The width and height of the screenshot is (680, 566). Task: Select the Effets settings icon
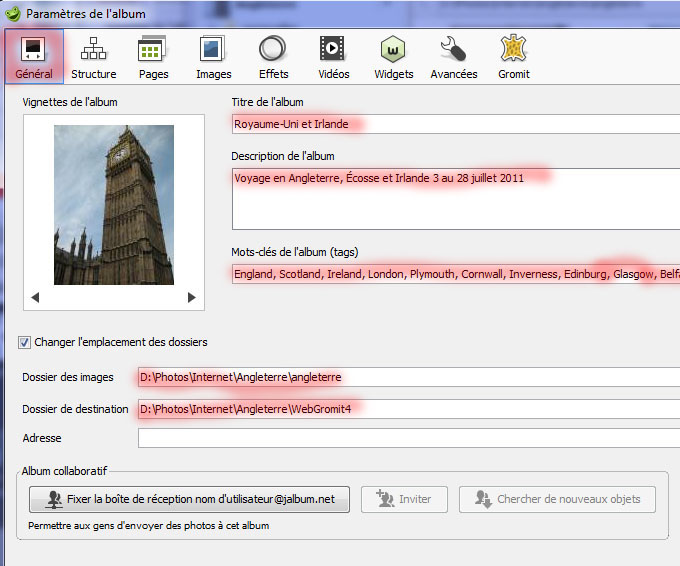tap(273, 57)
